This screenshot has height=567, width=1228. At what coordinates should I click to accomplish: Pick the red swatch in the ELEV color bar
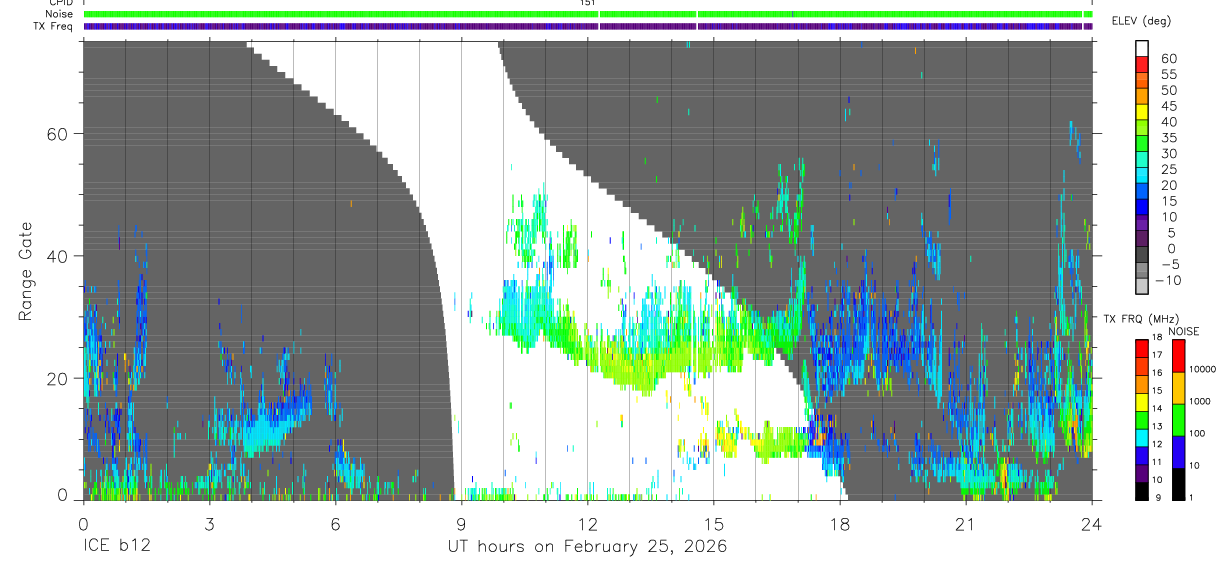pyautogui.click(x=1142, y=65)
